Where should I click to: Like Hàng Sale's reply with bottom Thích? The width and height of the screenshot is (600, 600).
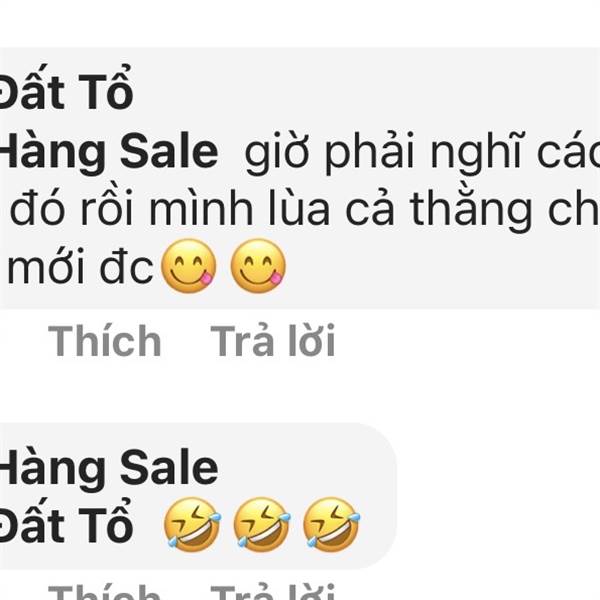[104, 592]
